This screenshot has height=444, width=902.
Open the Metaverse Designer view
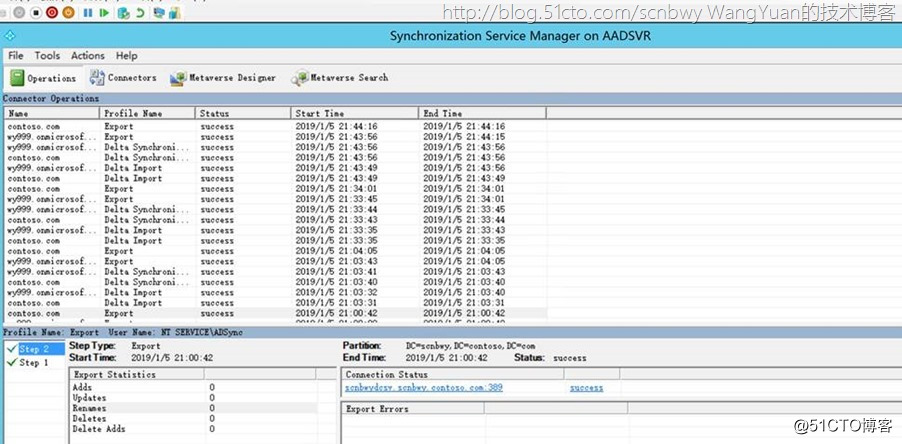tap(223, 78)
